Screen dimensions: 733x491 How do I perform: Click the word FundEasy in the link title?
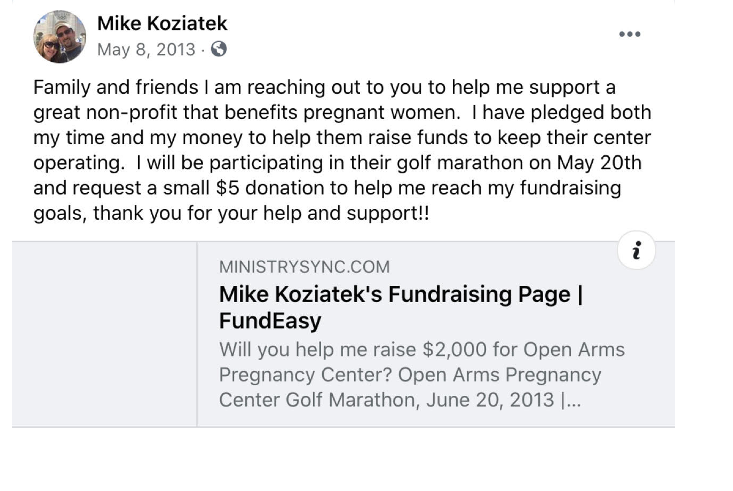coord(270,321)
